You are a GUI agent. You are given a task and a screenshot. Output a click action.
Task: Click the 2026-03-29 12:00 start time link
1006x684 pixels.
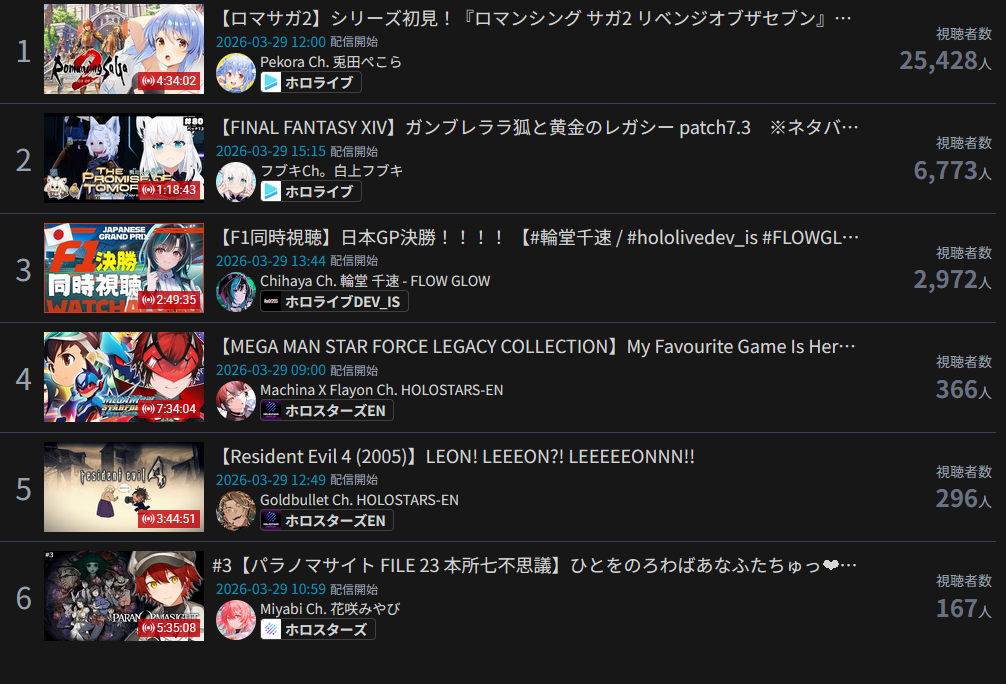271,42
